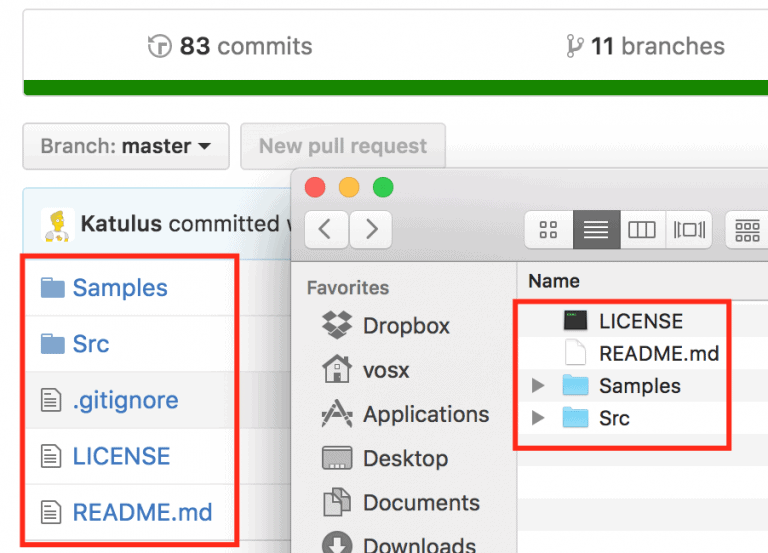Zoom the Finder window with green button

pos(383,187)
